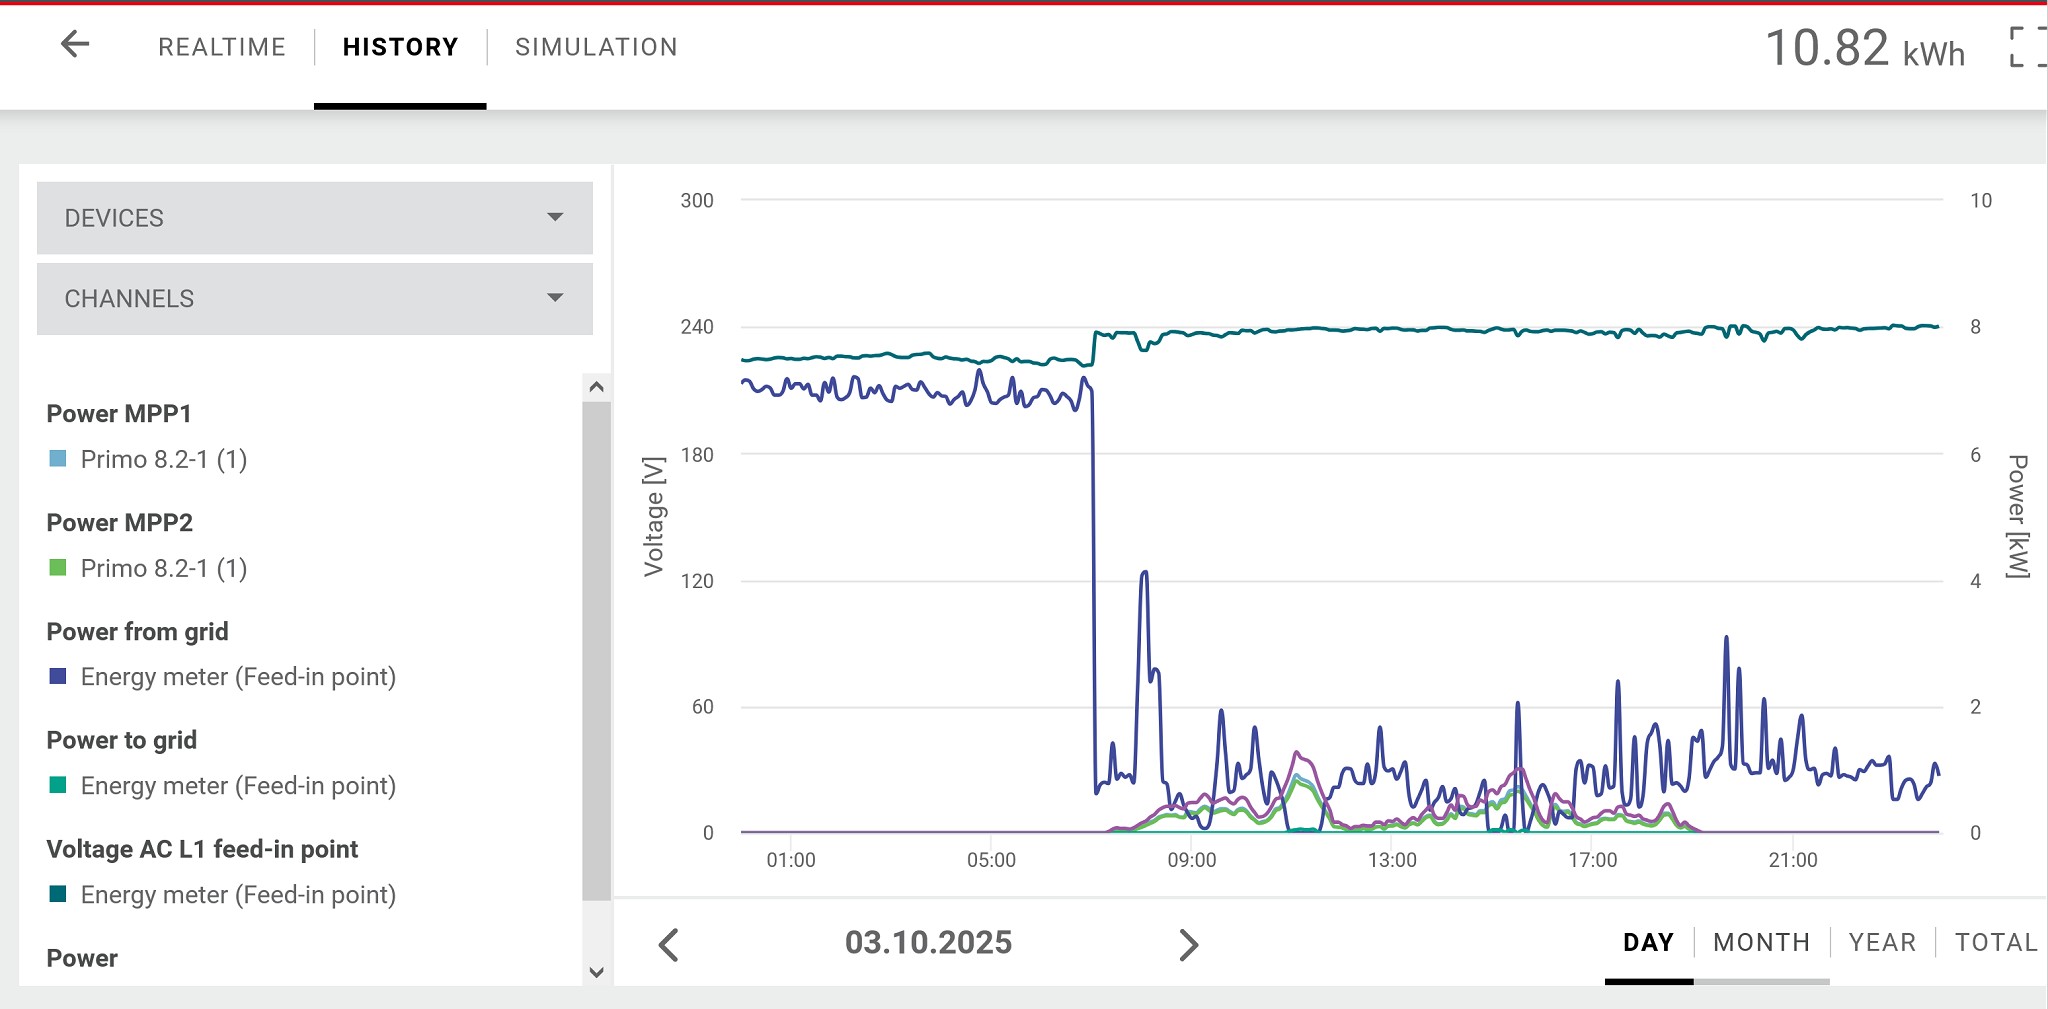Image resolution: width=2048 pixels, height=1009 pixels.
Task: Switch to the REALTIME tab
Action: coord(222,47)
